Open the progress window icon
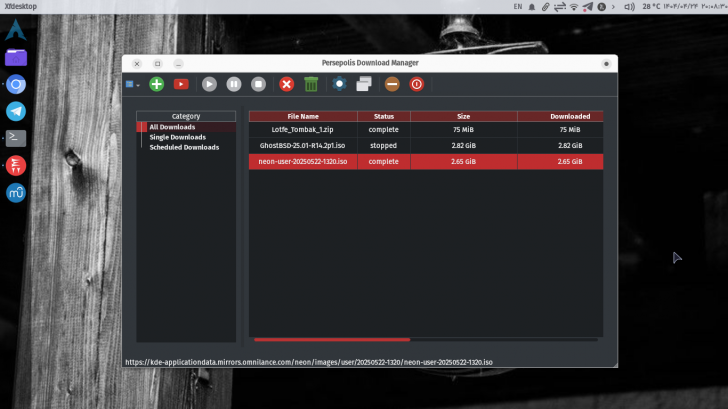The width and height of the screenshot is (728, 409). pyautogui.click(x=364, y=84)
